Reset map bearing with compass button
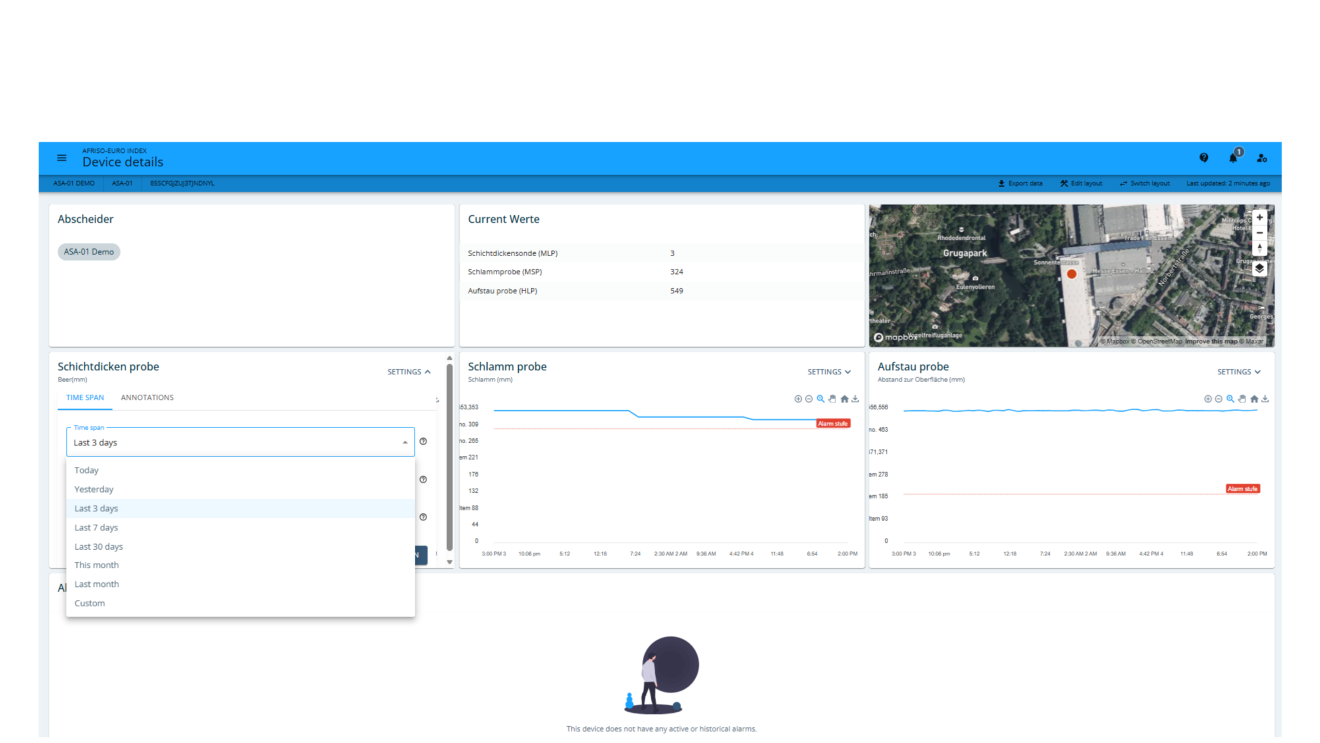 1259,248
